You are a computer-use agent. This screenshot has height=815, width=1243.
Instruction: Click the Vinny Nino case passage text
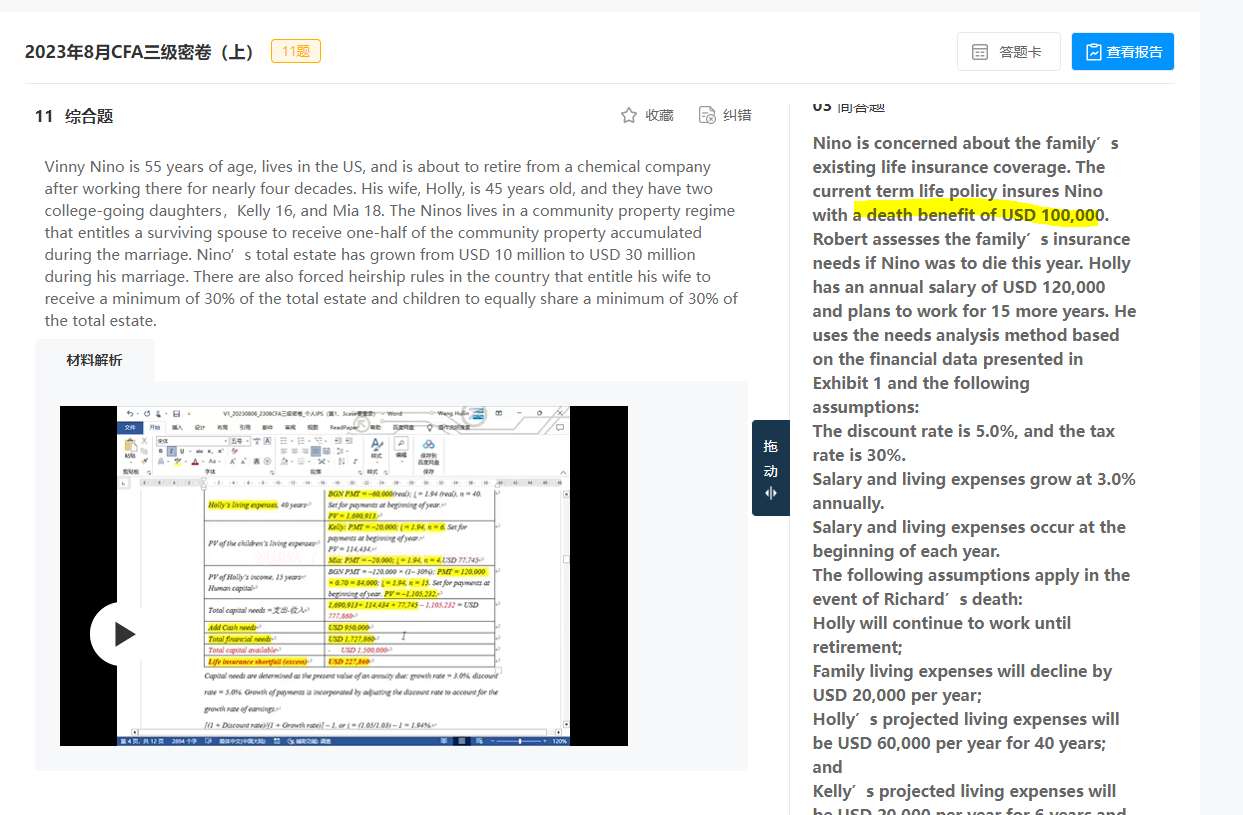[392, 244]
